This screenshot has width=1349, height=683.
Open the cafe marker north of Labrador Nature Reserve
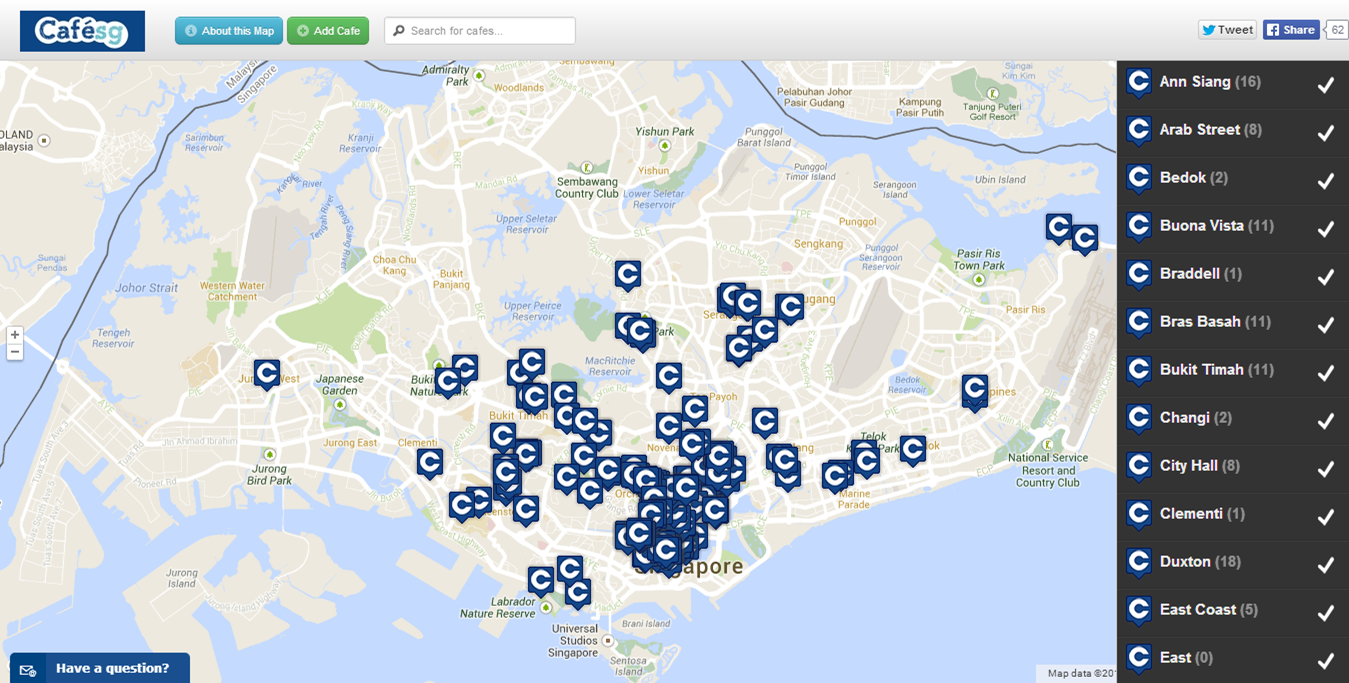(541, 581)
